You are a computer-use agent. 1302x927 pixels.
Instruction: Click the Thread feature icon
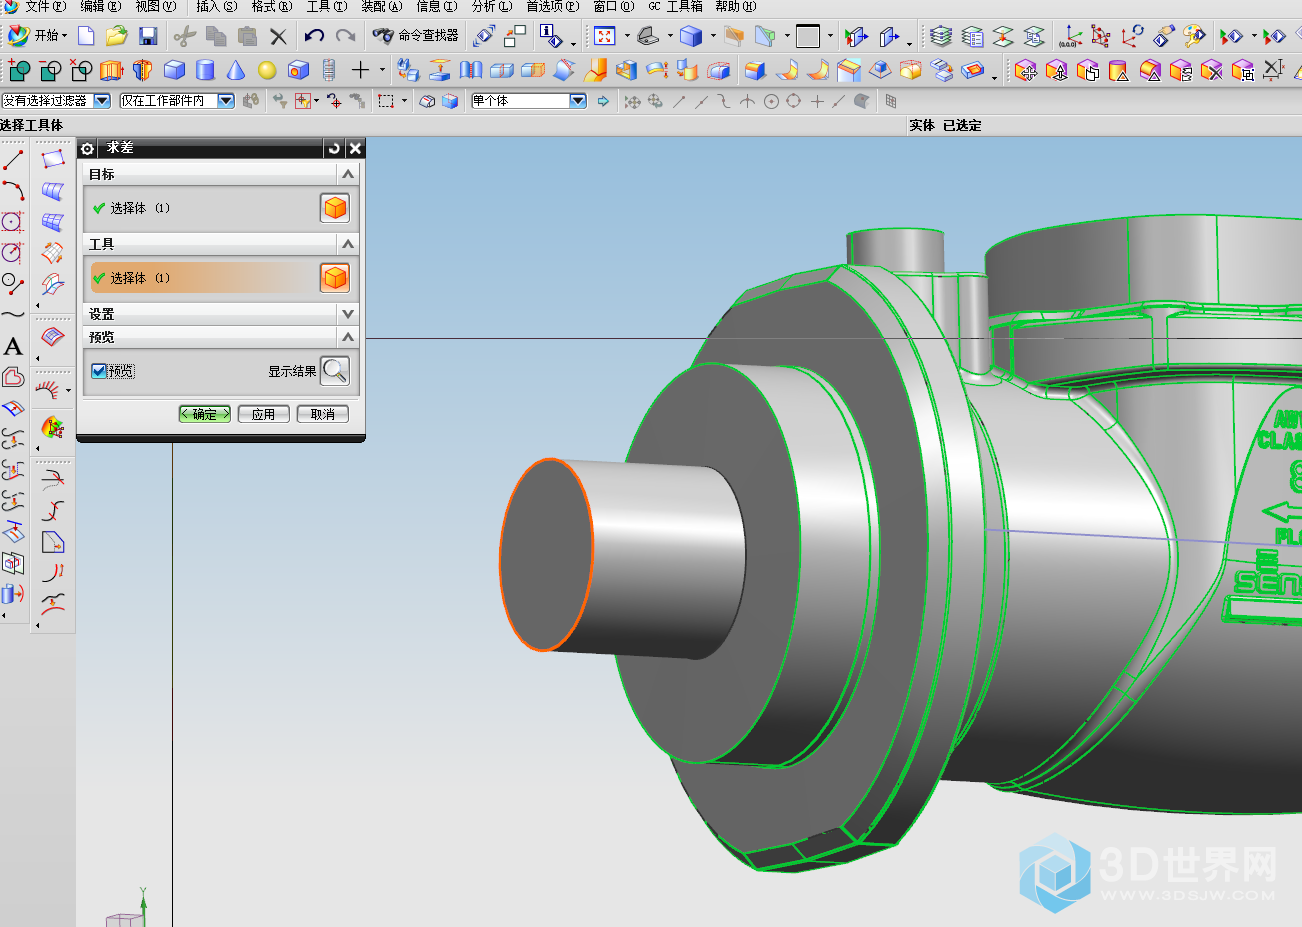point(329,70)
